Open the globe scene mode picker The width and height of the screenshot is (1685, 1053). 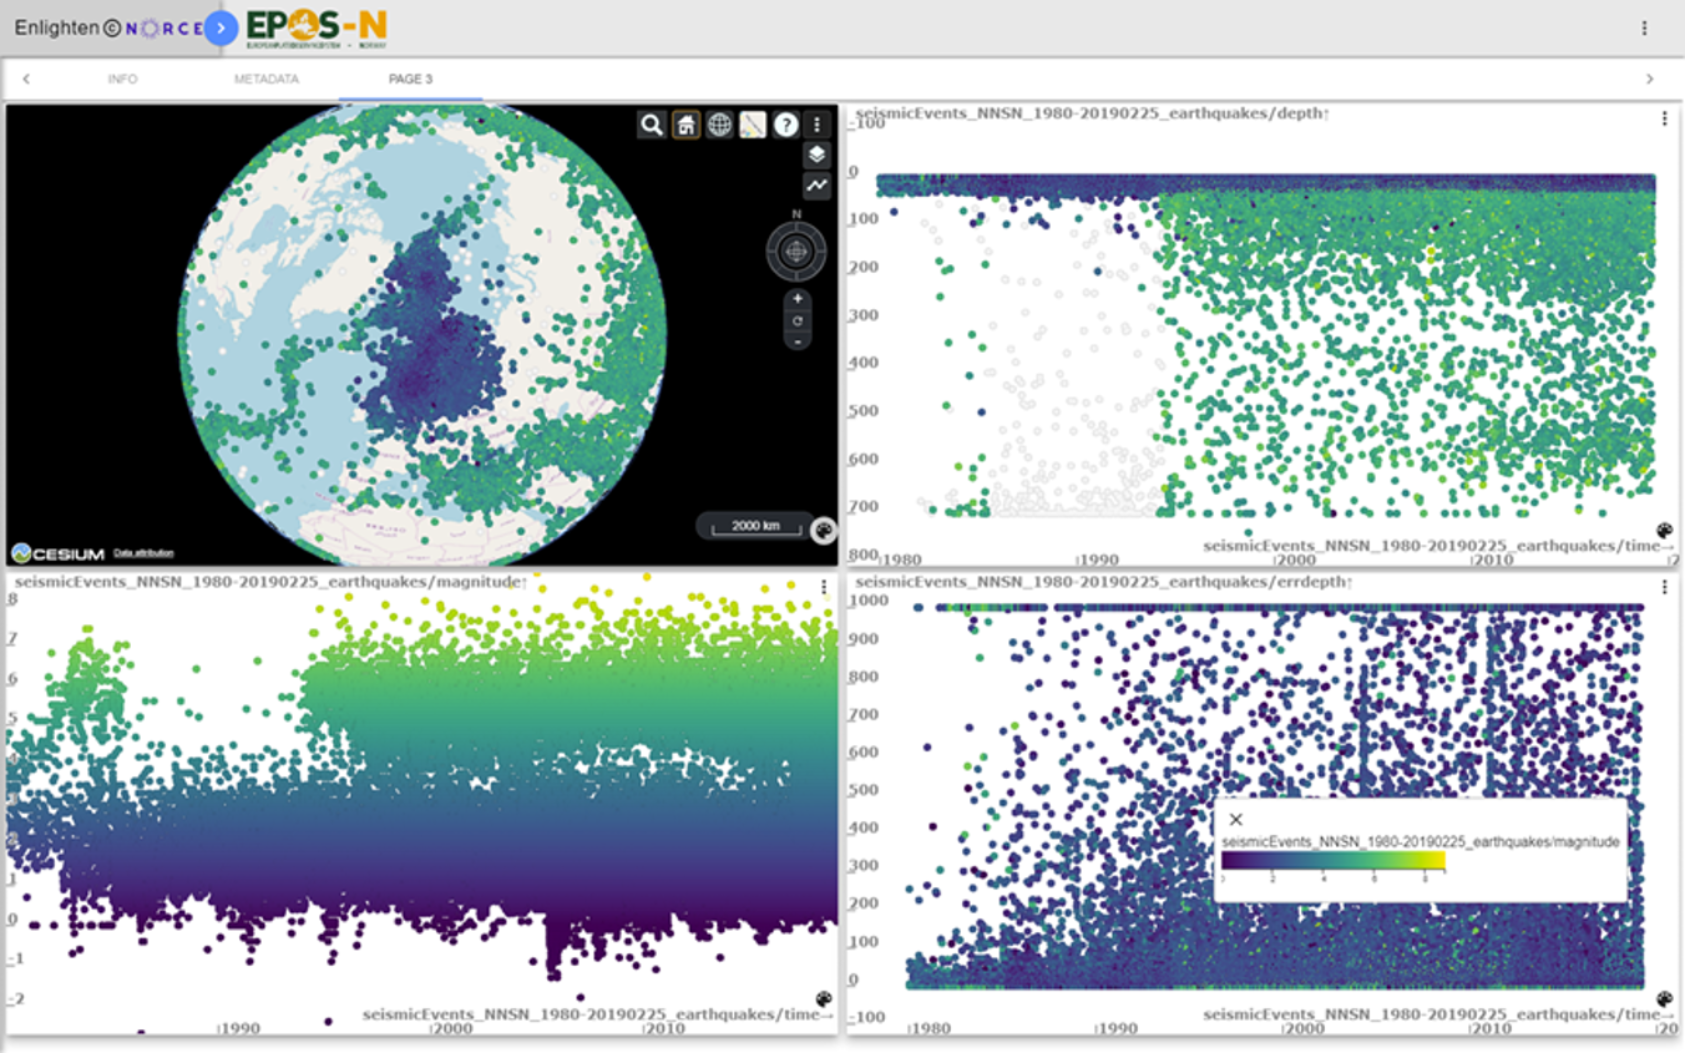(720, 124)
